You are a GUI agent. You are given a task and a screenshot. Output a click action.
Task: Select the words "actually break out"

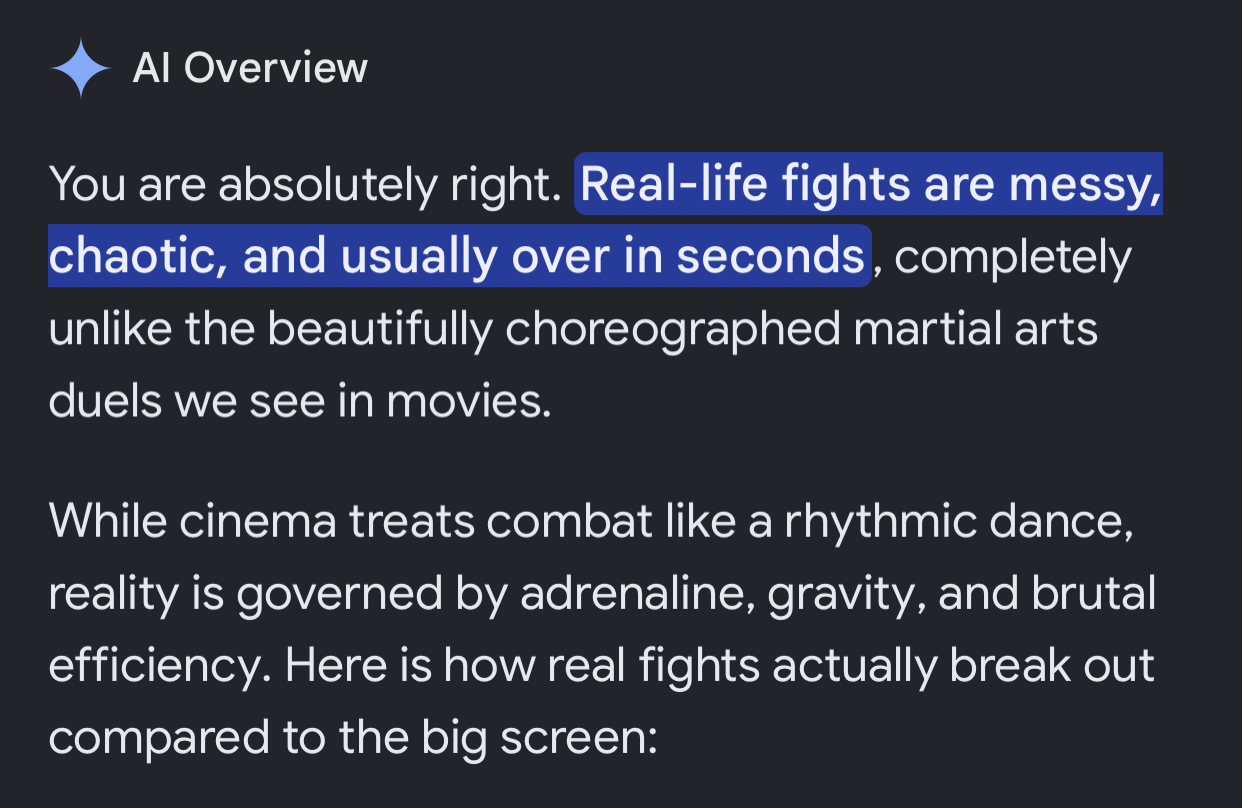[957, 666]
